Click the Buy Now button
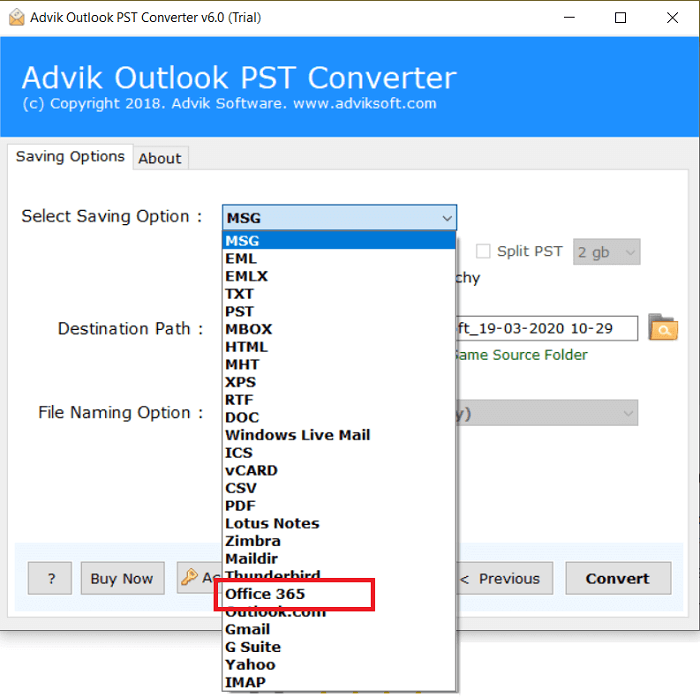 click(x=122, y=578)
